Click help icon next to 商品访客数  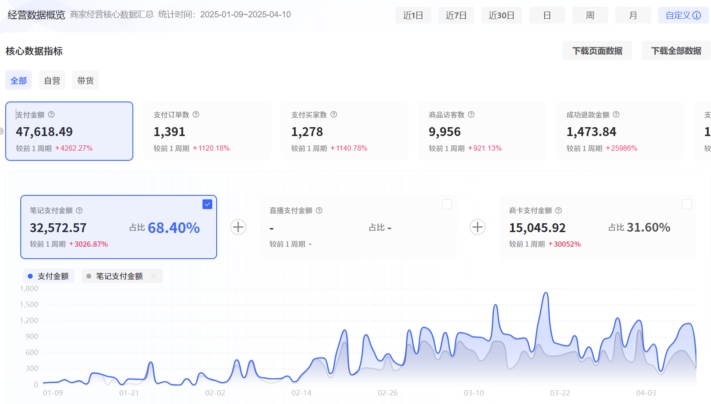pos(471,115)
